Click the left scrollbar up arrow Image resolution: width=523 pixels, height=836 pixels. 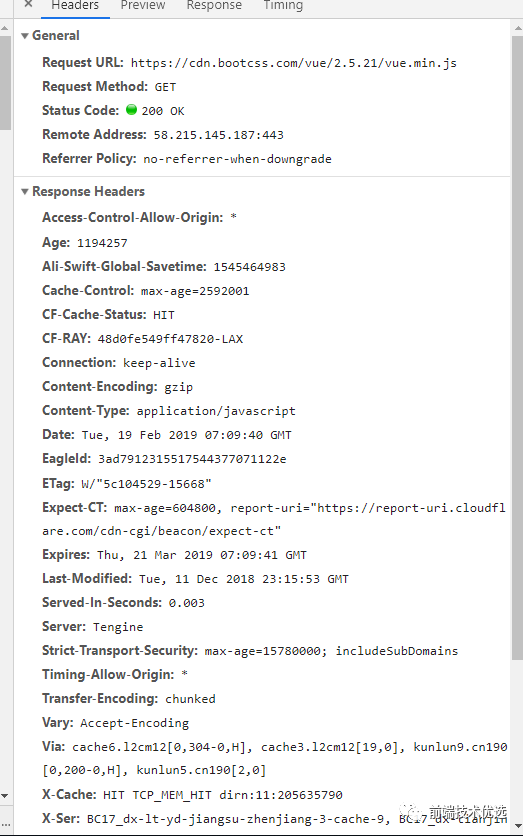[x=5, y=28]
